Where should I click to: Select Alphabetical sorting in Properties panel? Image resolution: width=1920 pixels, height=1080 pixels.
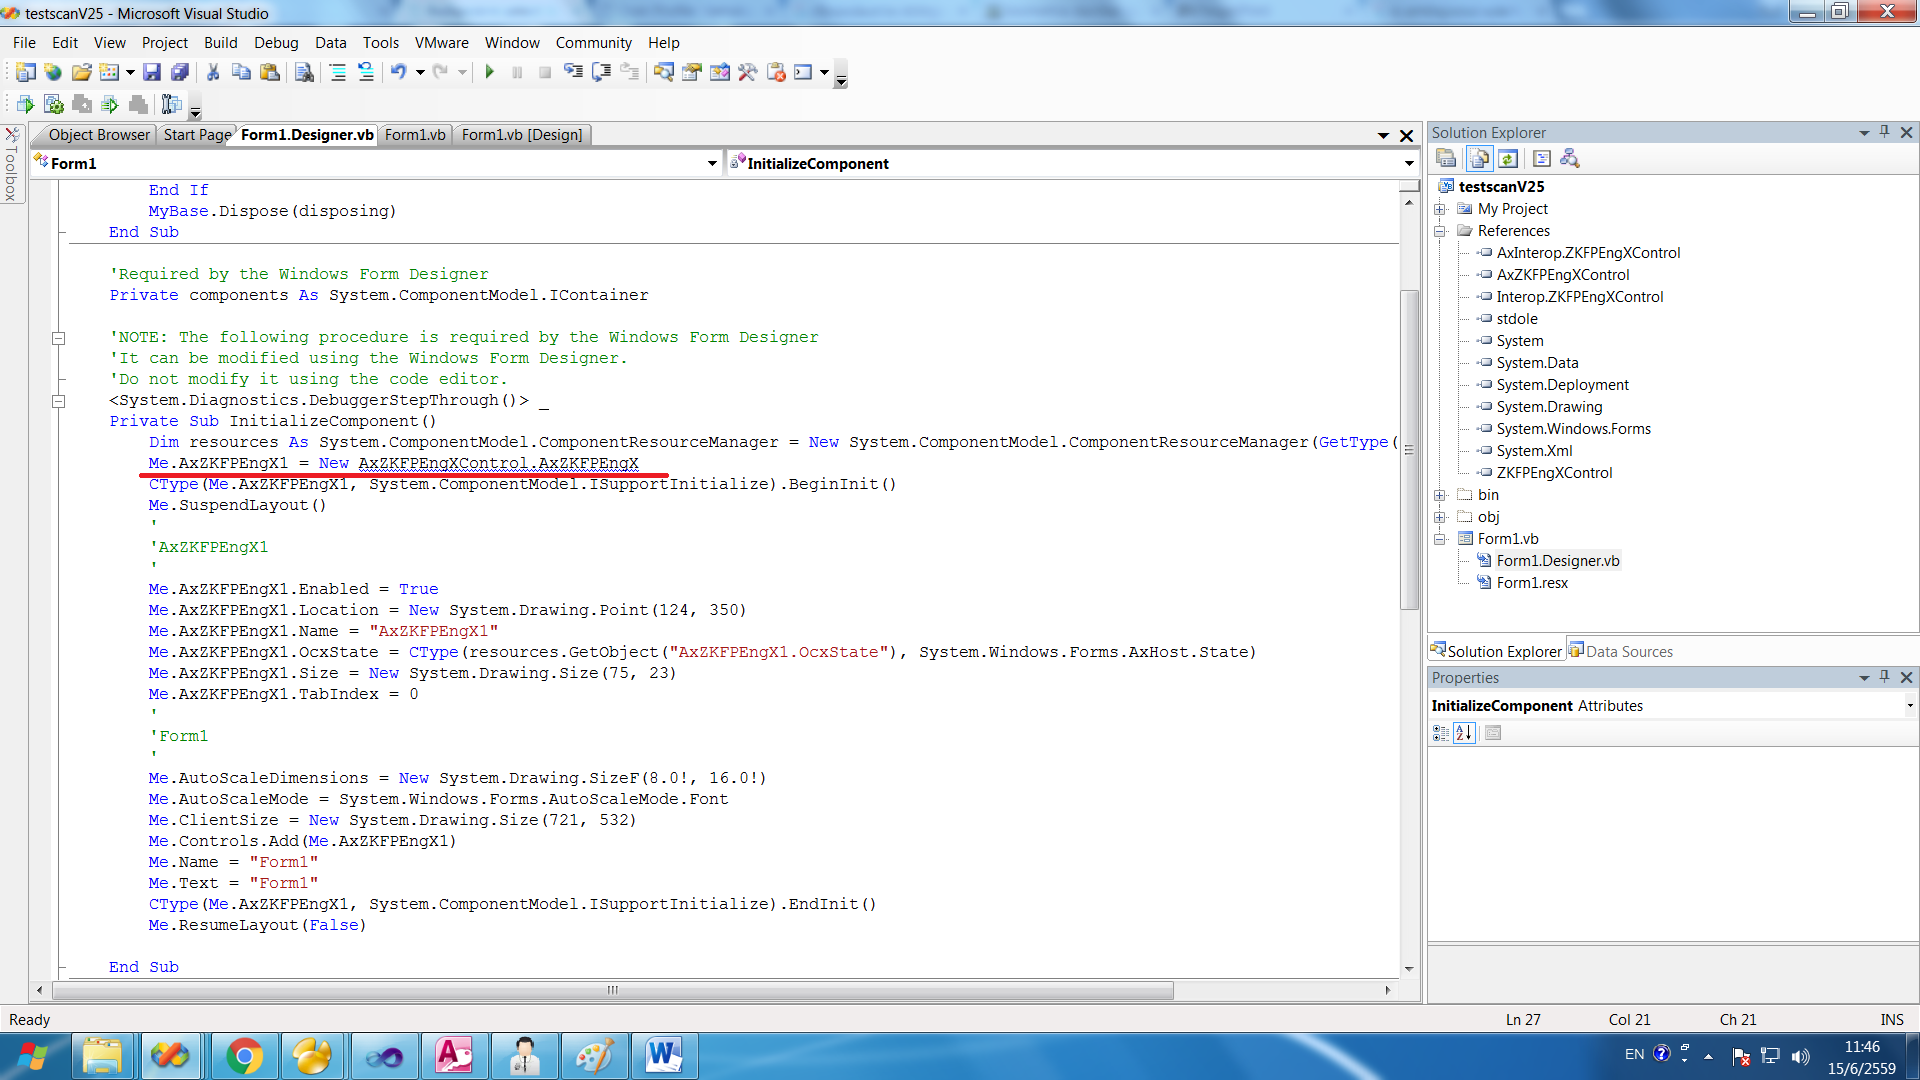[x=1464, y=732]
